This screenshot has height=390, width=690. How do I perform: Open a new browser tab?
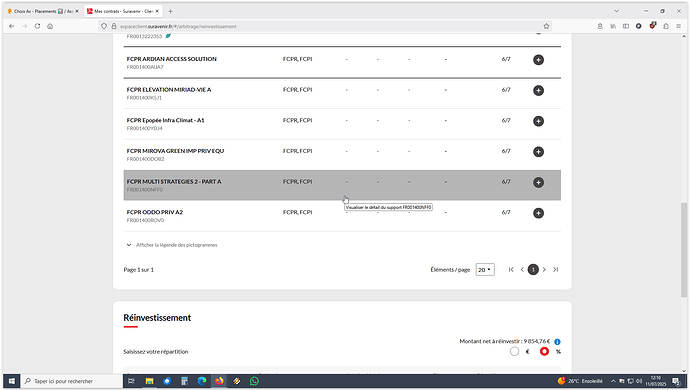click(x=170, y=11)
